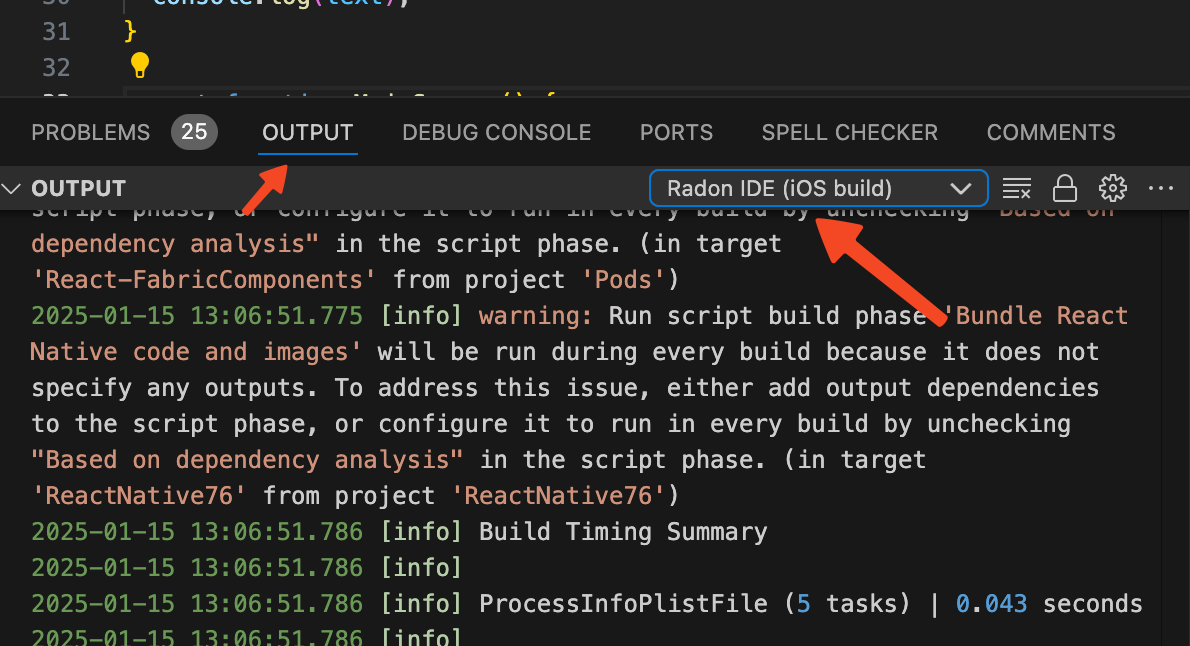This screenshot has height=646, width=1190.
Task: Click line number 32 in the editor gutter
Action: point(56,67)
